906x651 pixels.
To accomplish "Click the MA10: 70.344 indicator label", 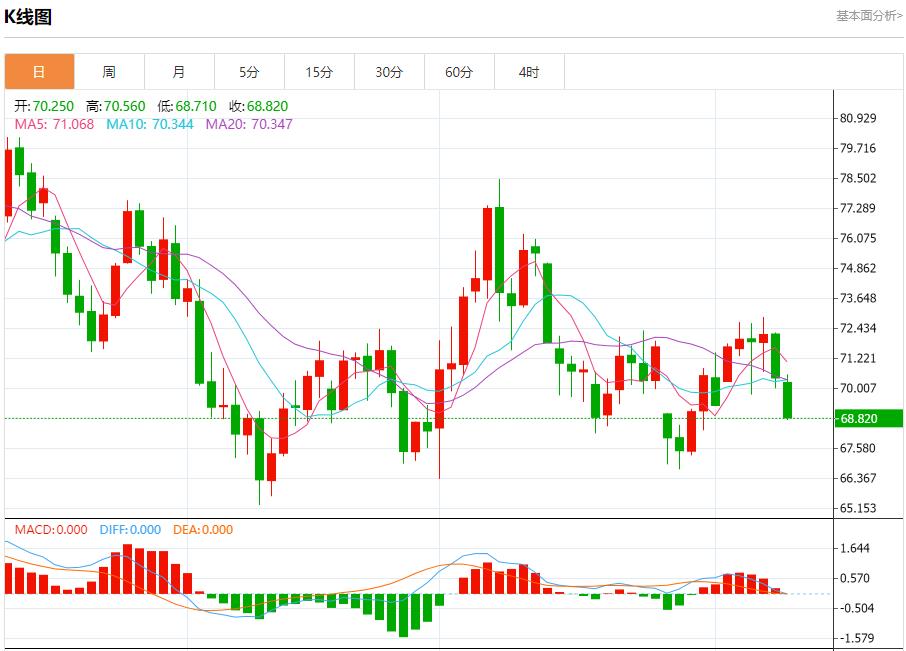I will coord(149,124).
